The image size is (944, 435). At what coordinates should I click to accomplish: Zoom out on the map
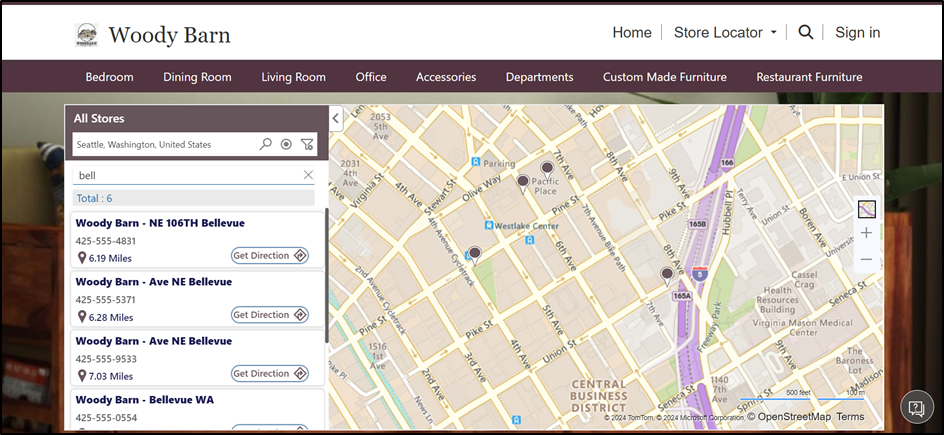click(x=866, y=259)
